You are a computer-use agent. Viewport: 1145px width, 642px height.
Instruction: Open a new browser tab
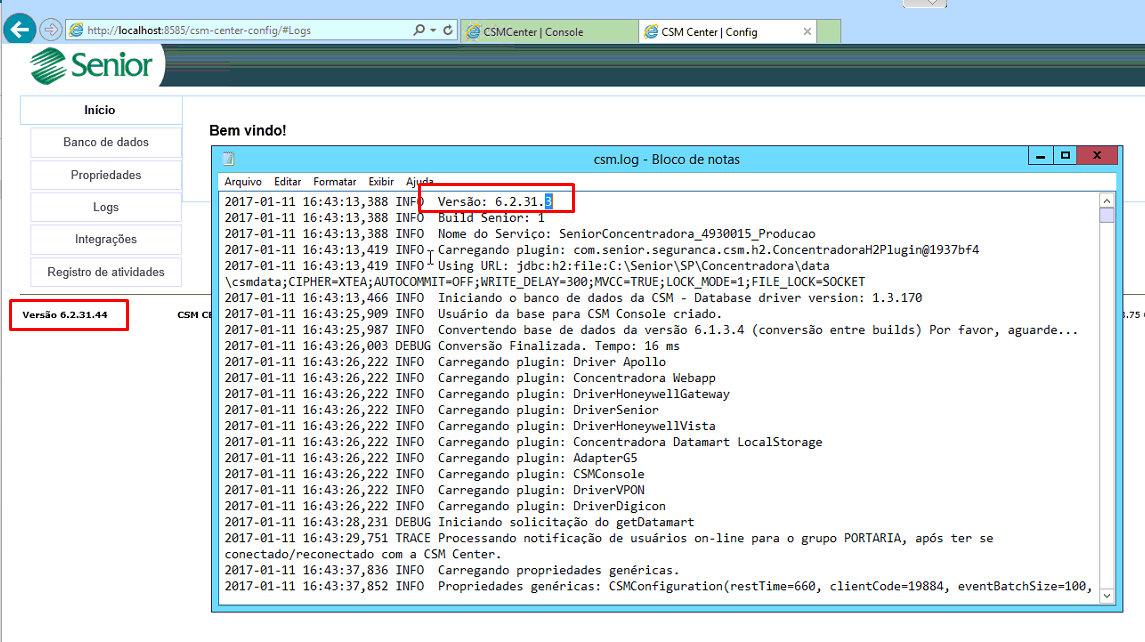(828, 31)
